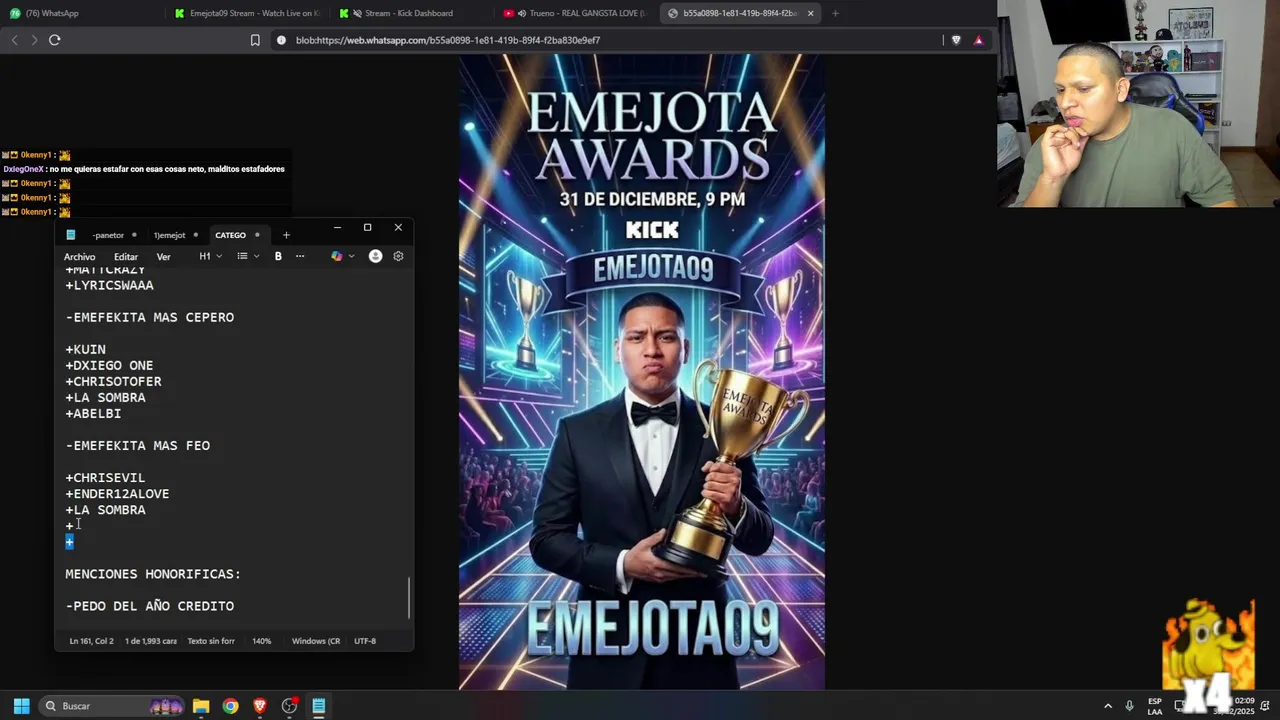Open Notepad from taskbar

[x=318, y=706]
